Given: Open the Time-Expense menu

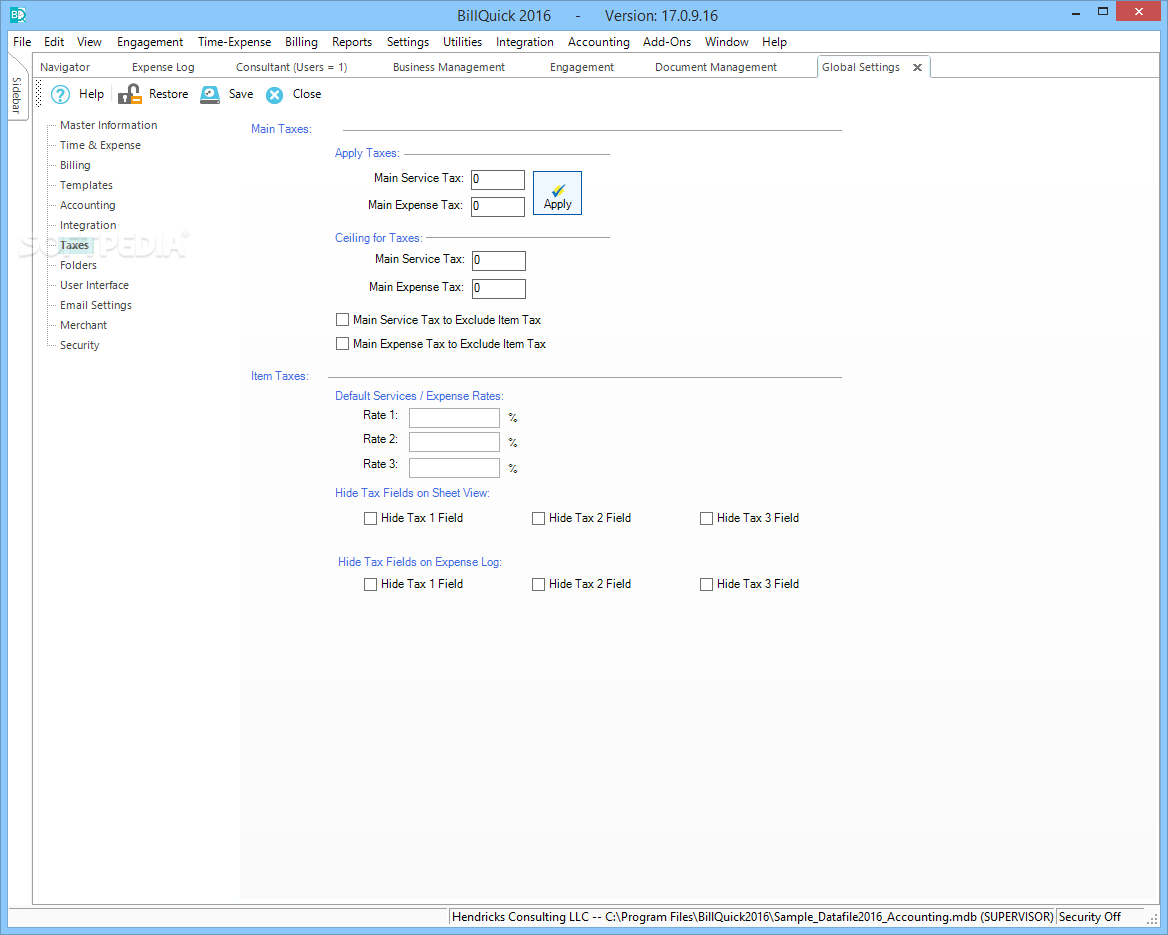Looking at the screenshot, I should (235, 42).
